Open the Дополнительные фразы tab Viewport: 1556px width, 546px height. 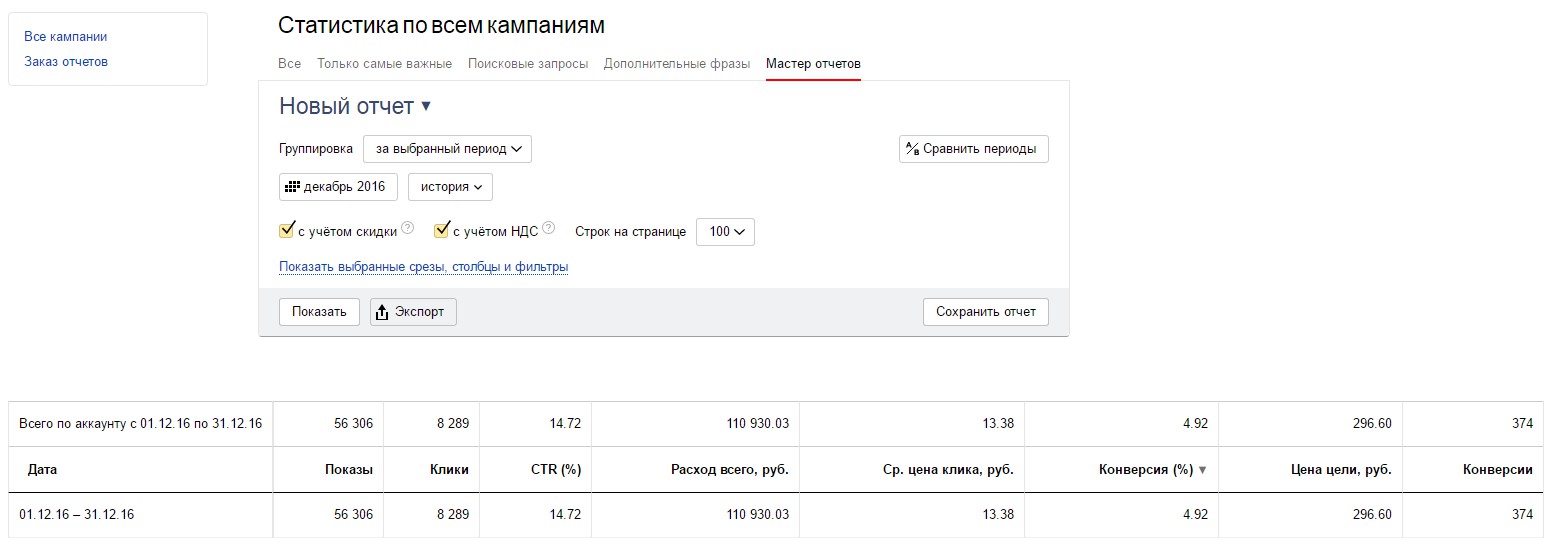[x=677, y=64]
